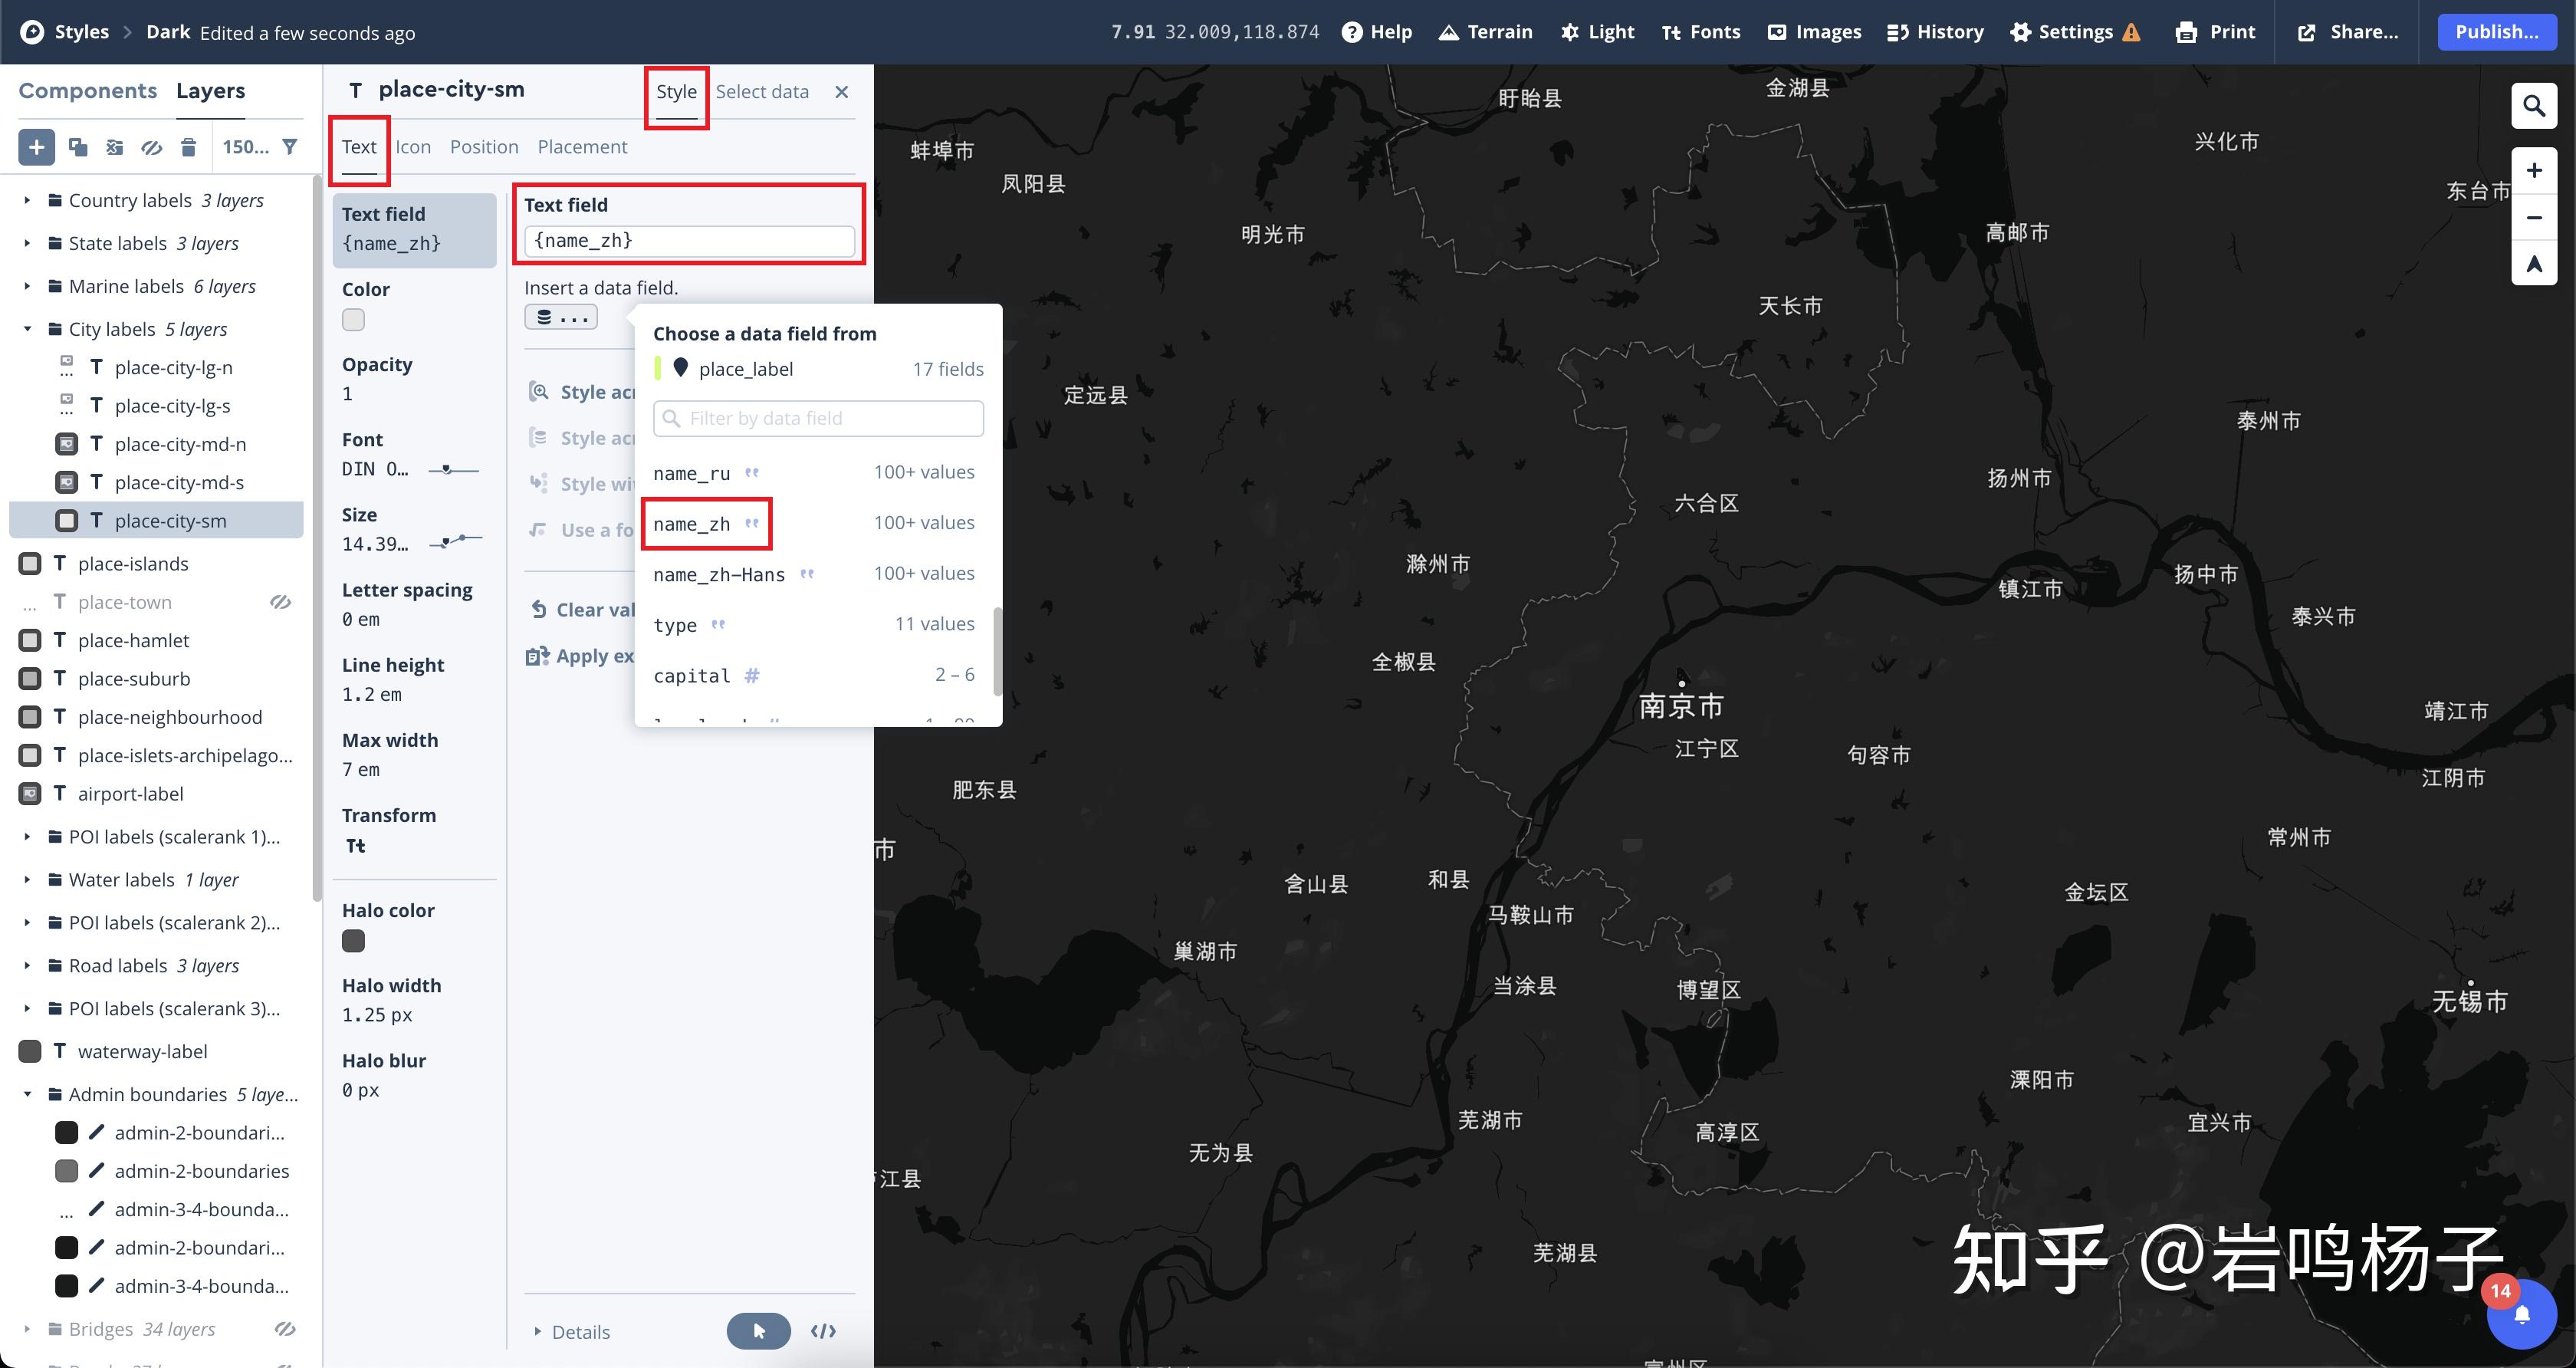
Task: Collapse the City labels group
Action: (26, 328)
